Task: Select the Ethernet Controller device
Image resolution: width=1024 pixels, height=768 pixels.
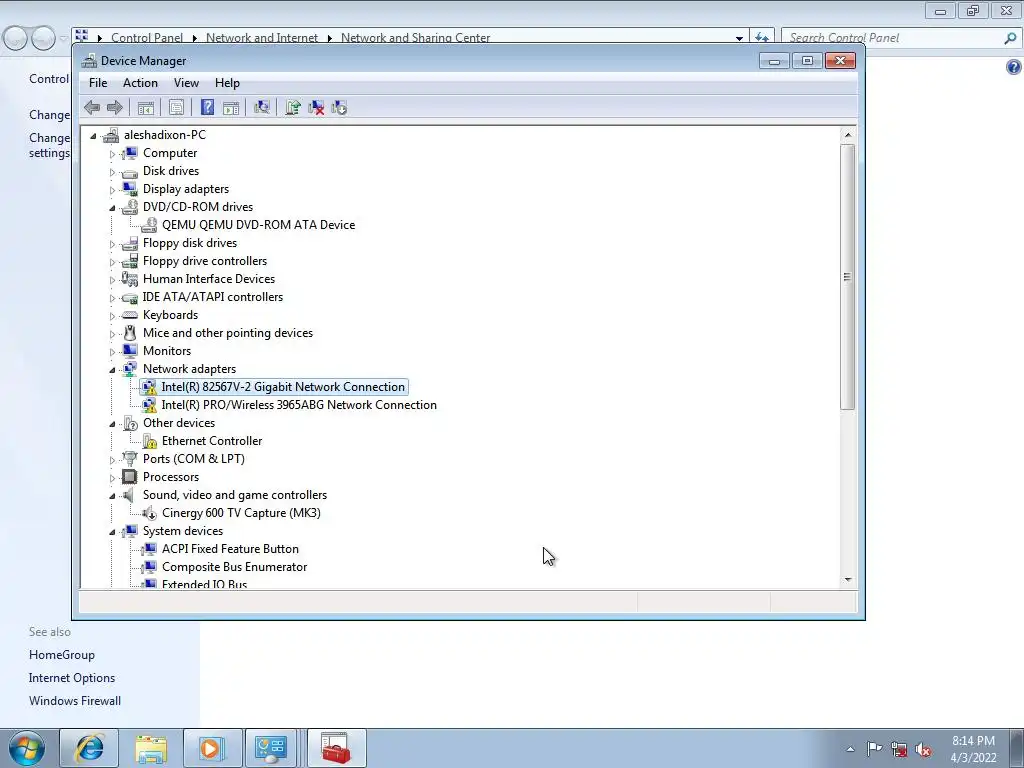Action: [x=212, y=441]
